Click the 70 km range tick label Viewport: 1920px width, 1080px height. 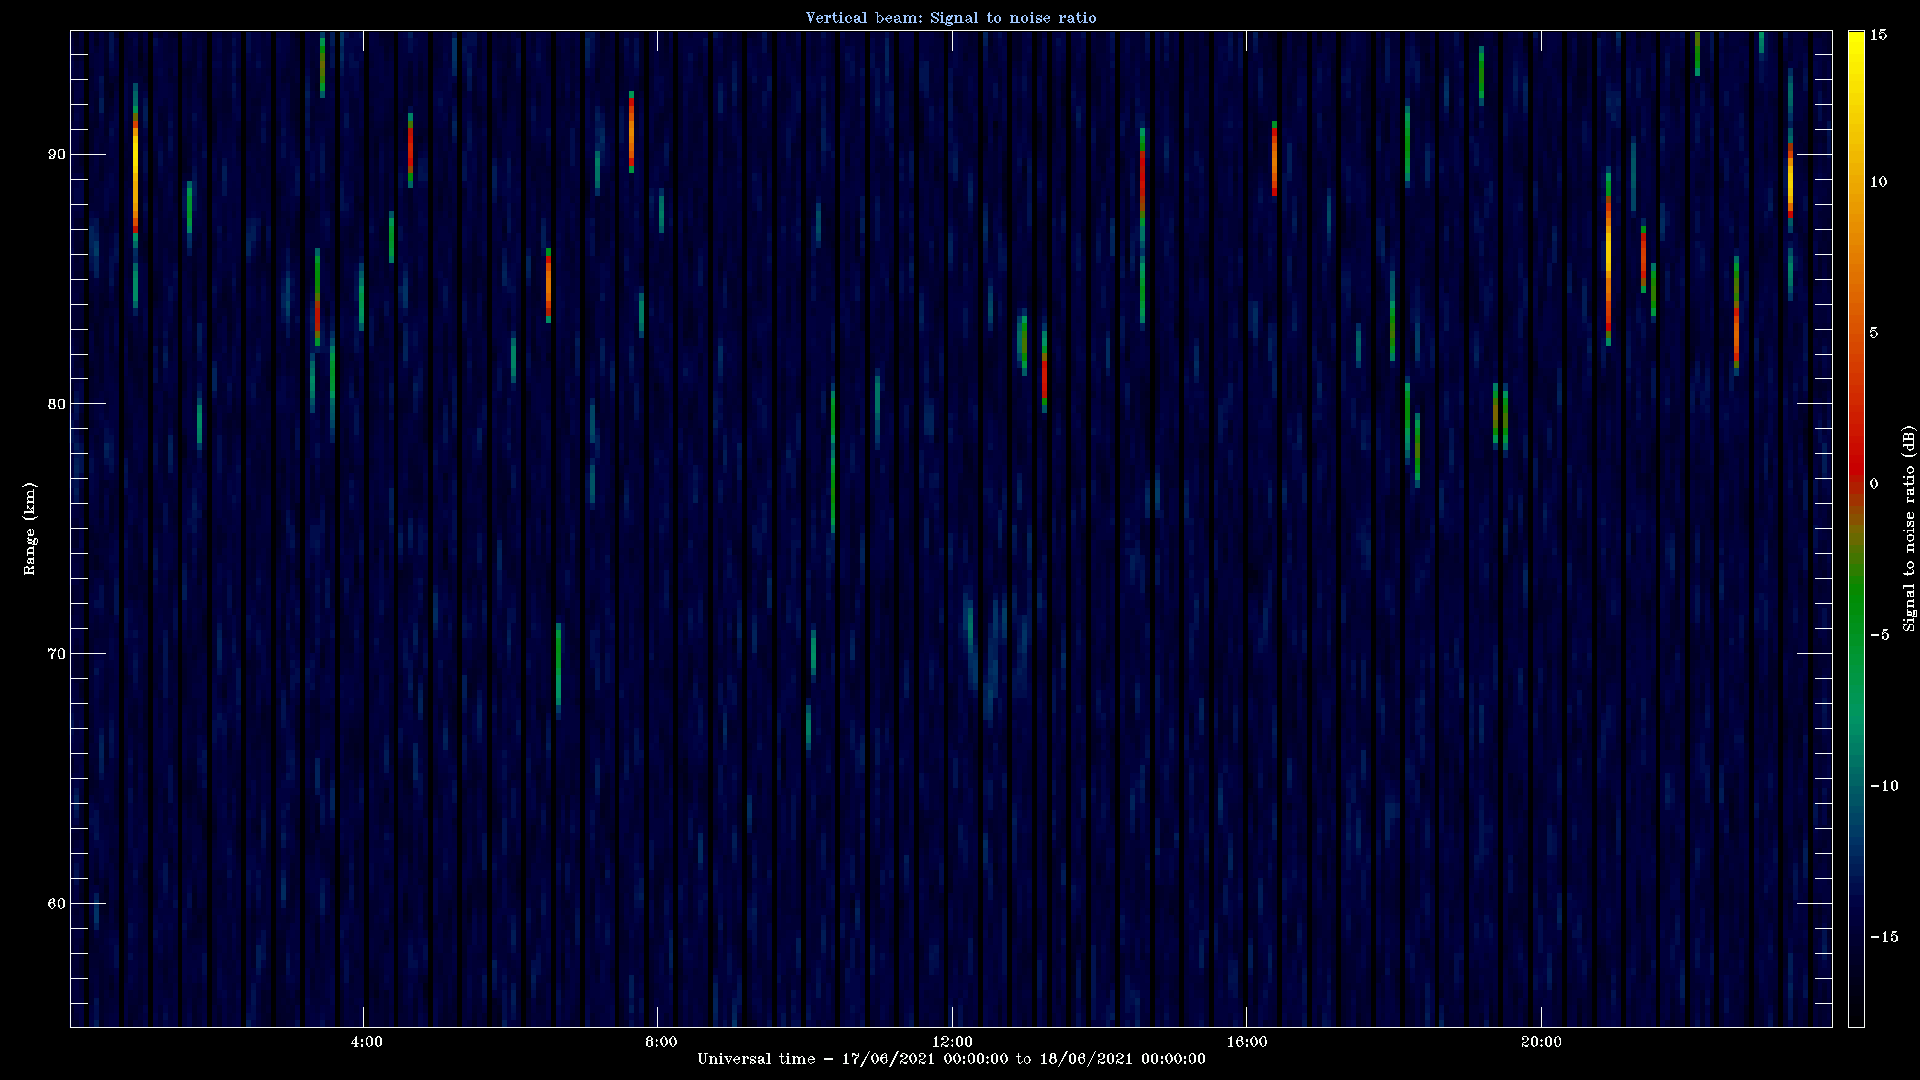56,654
